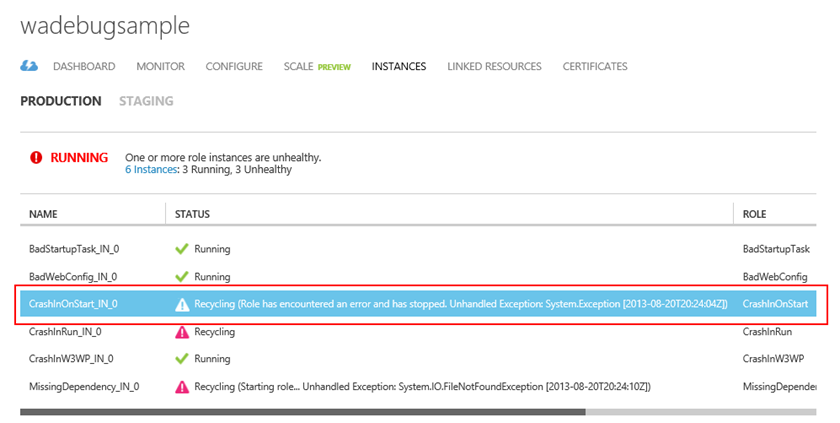Click the green checkmark for BadStartupTask_IN_0
The width and height of the screenshot is (840, 423).
[181, 249]
